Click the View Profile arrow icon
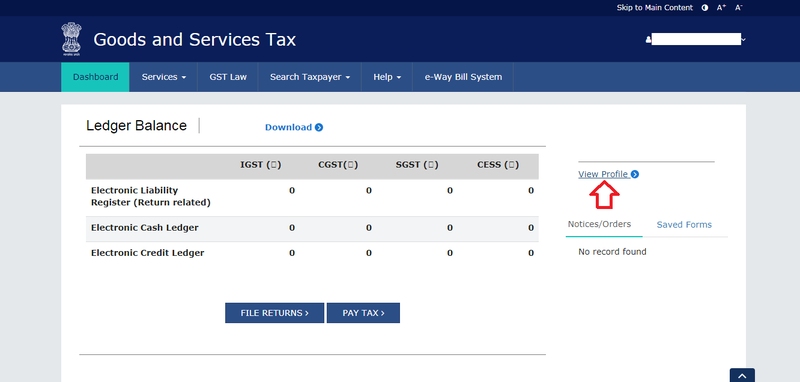This screenshot has width=800, height=382. click(x=635, y=174)
